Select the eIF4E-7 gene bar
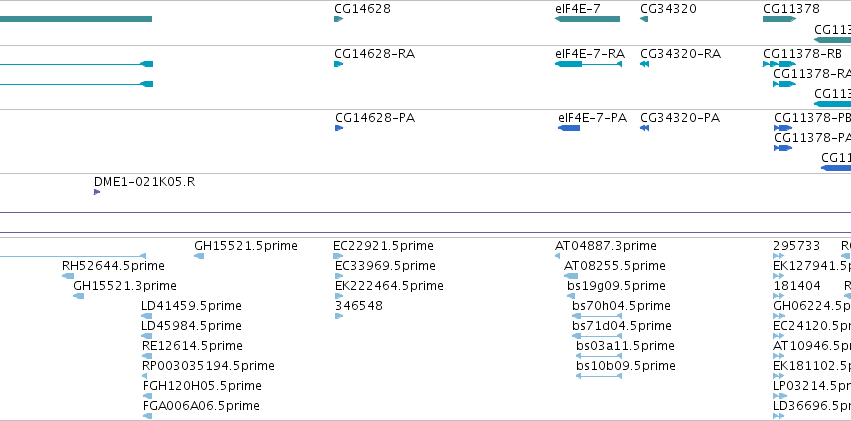851x421 pixels. [587, 19]
